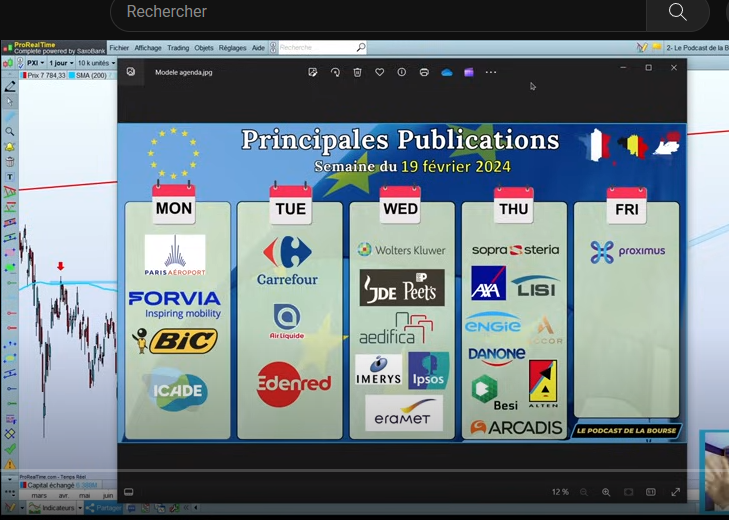The width and height of the screenshot is (729, 525).
Task: Click the ProRealTime search magnifier icon
Action: click(361, 47)
